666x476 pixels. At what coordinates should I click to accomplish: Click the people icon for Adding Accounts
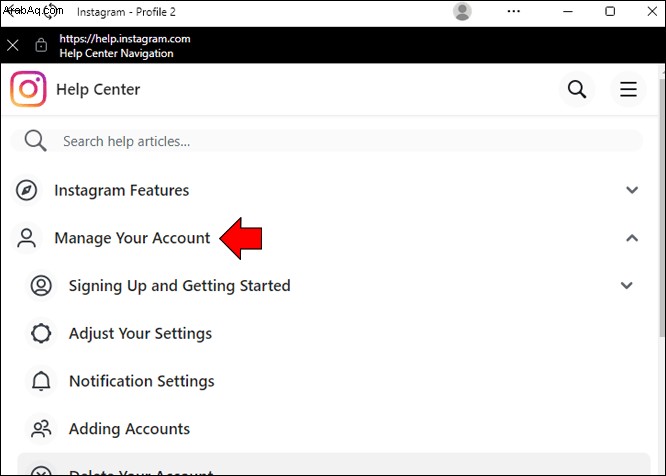pyautogui.click(x=41, y=429)
